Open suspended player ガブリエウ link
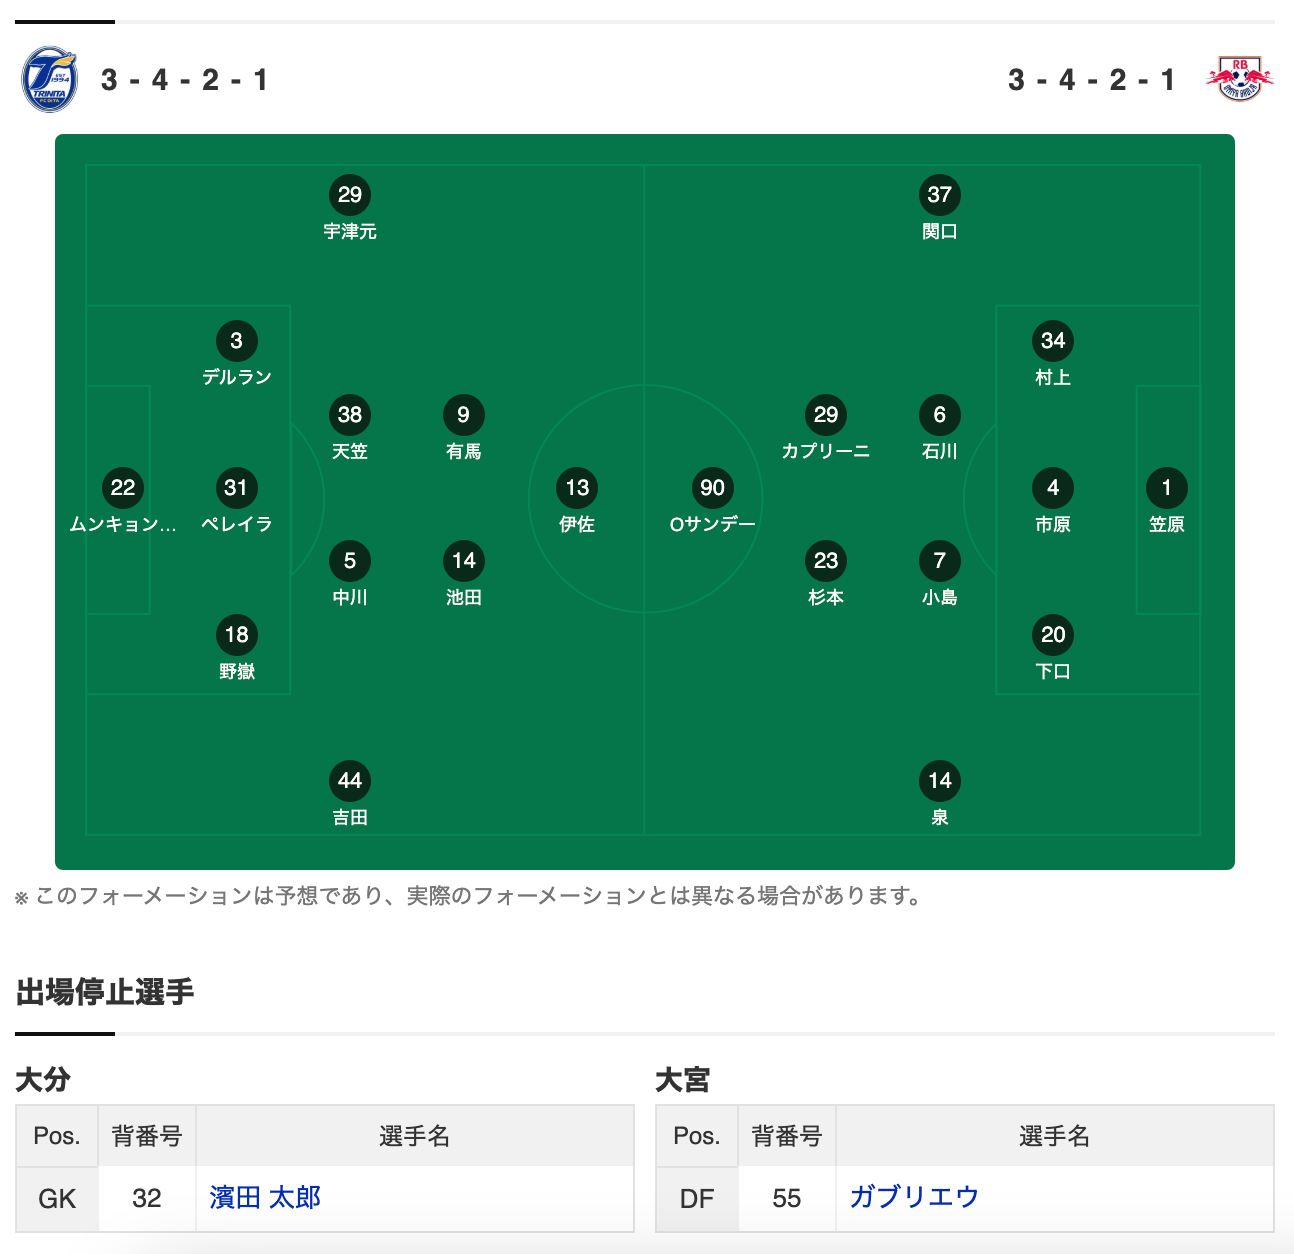 click(x=914, y=1197)
